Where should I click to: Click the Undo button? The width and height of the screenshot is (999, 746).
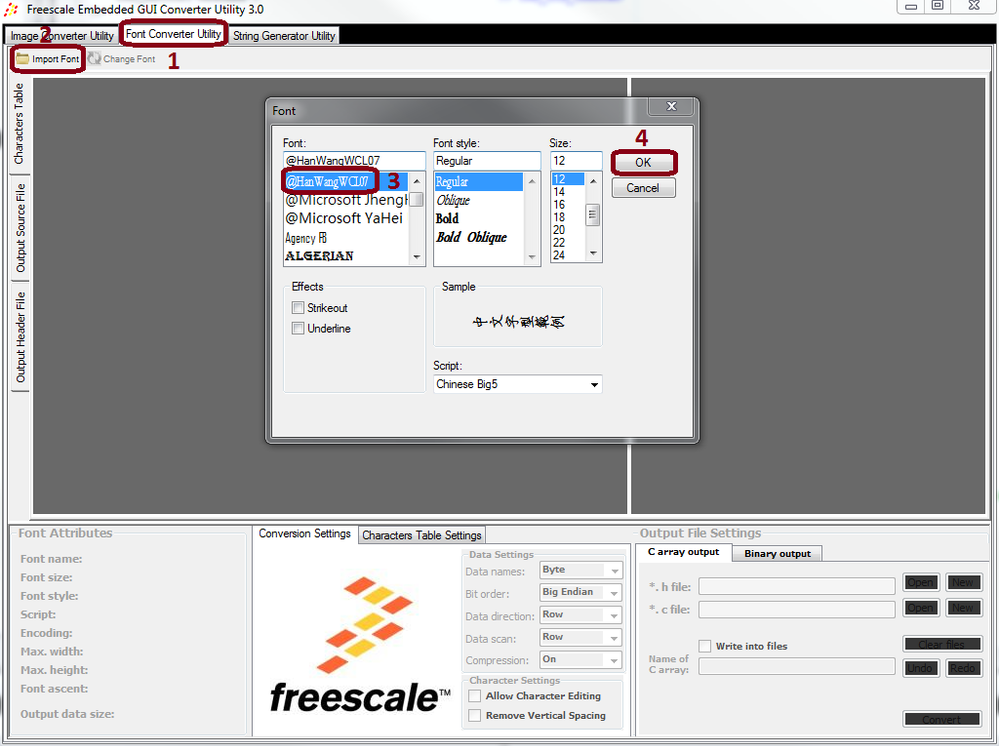pos(921,668)
